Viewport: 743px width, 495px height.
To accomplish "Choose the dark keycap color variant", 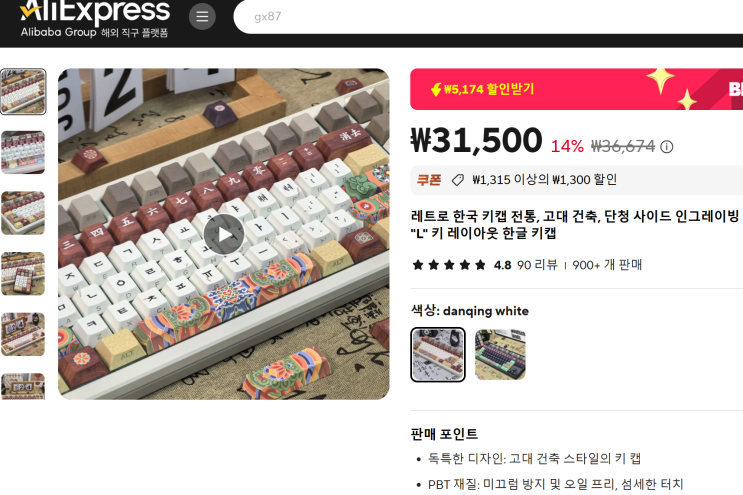I will [500, 354].
